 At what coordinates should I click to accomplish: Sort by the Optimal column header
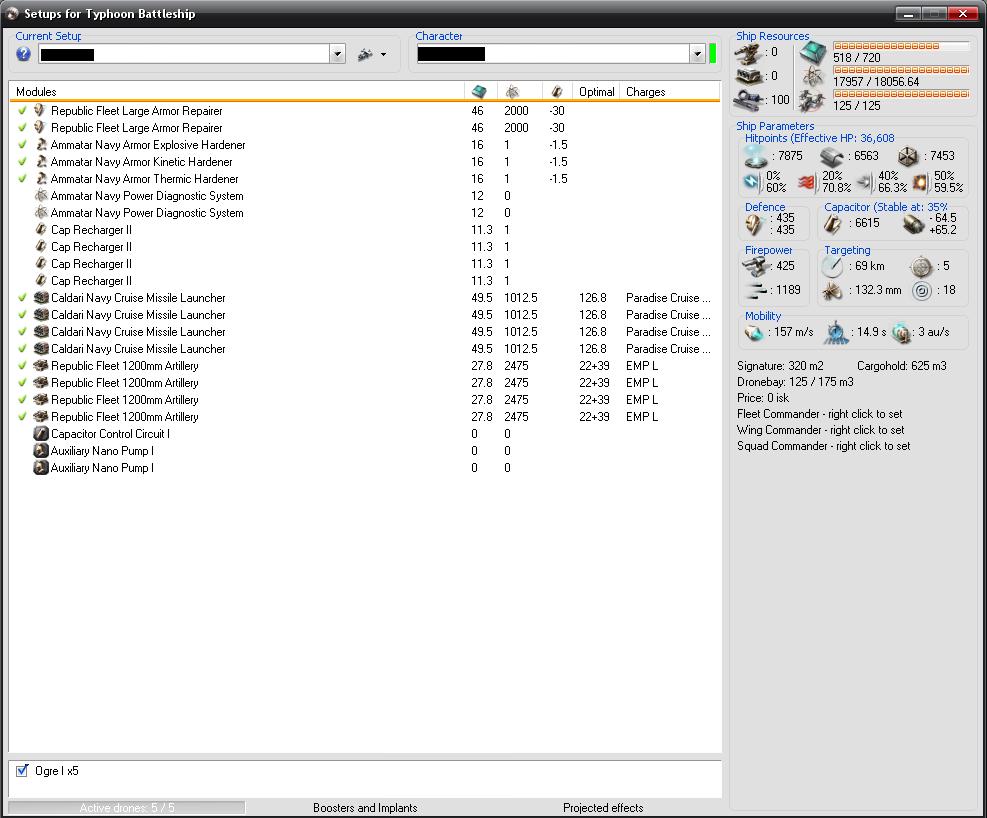pos(596,92)
